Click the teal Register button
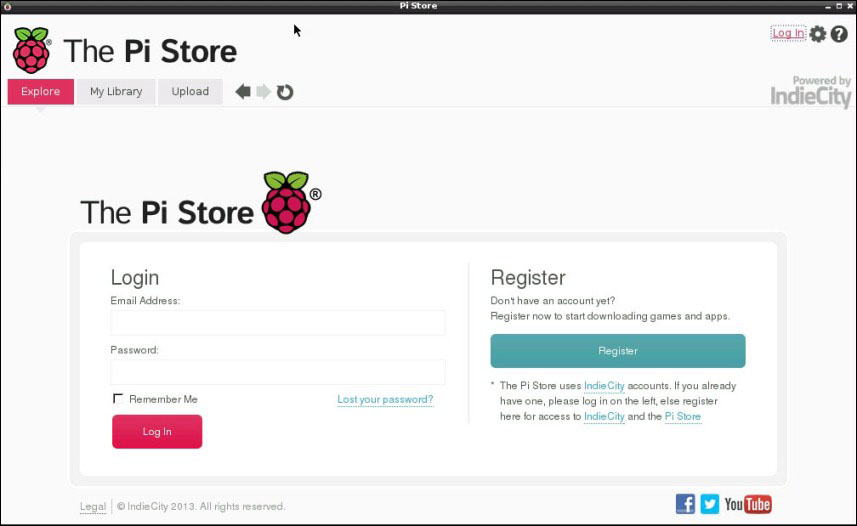857x526 pixels. (618, 351)
